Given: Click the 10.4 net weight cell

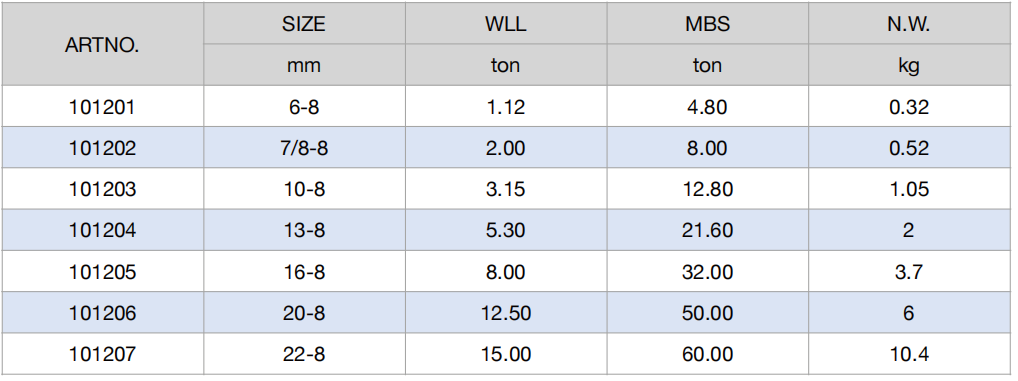Looking at the screenshot, I should [x=908, y=354].
